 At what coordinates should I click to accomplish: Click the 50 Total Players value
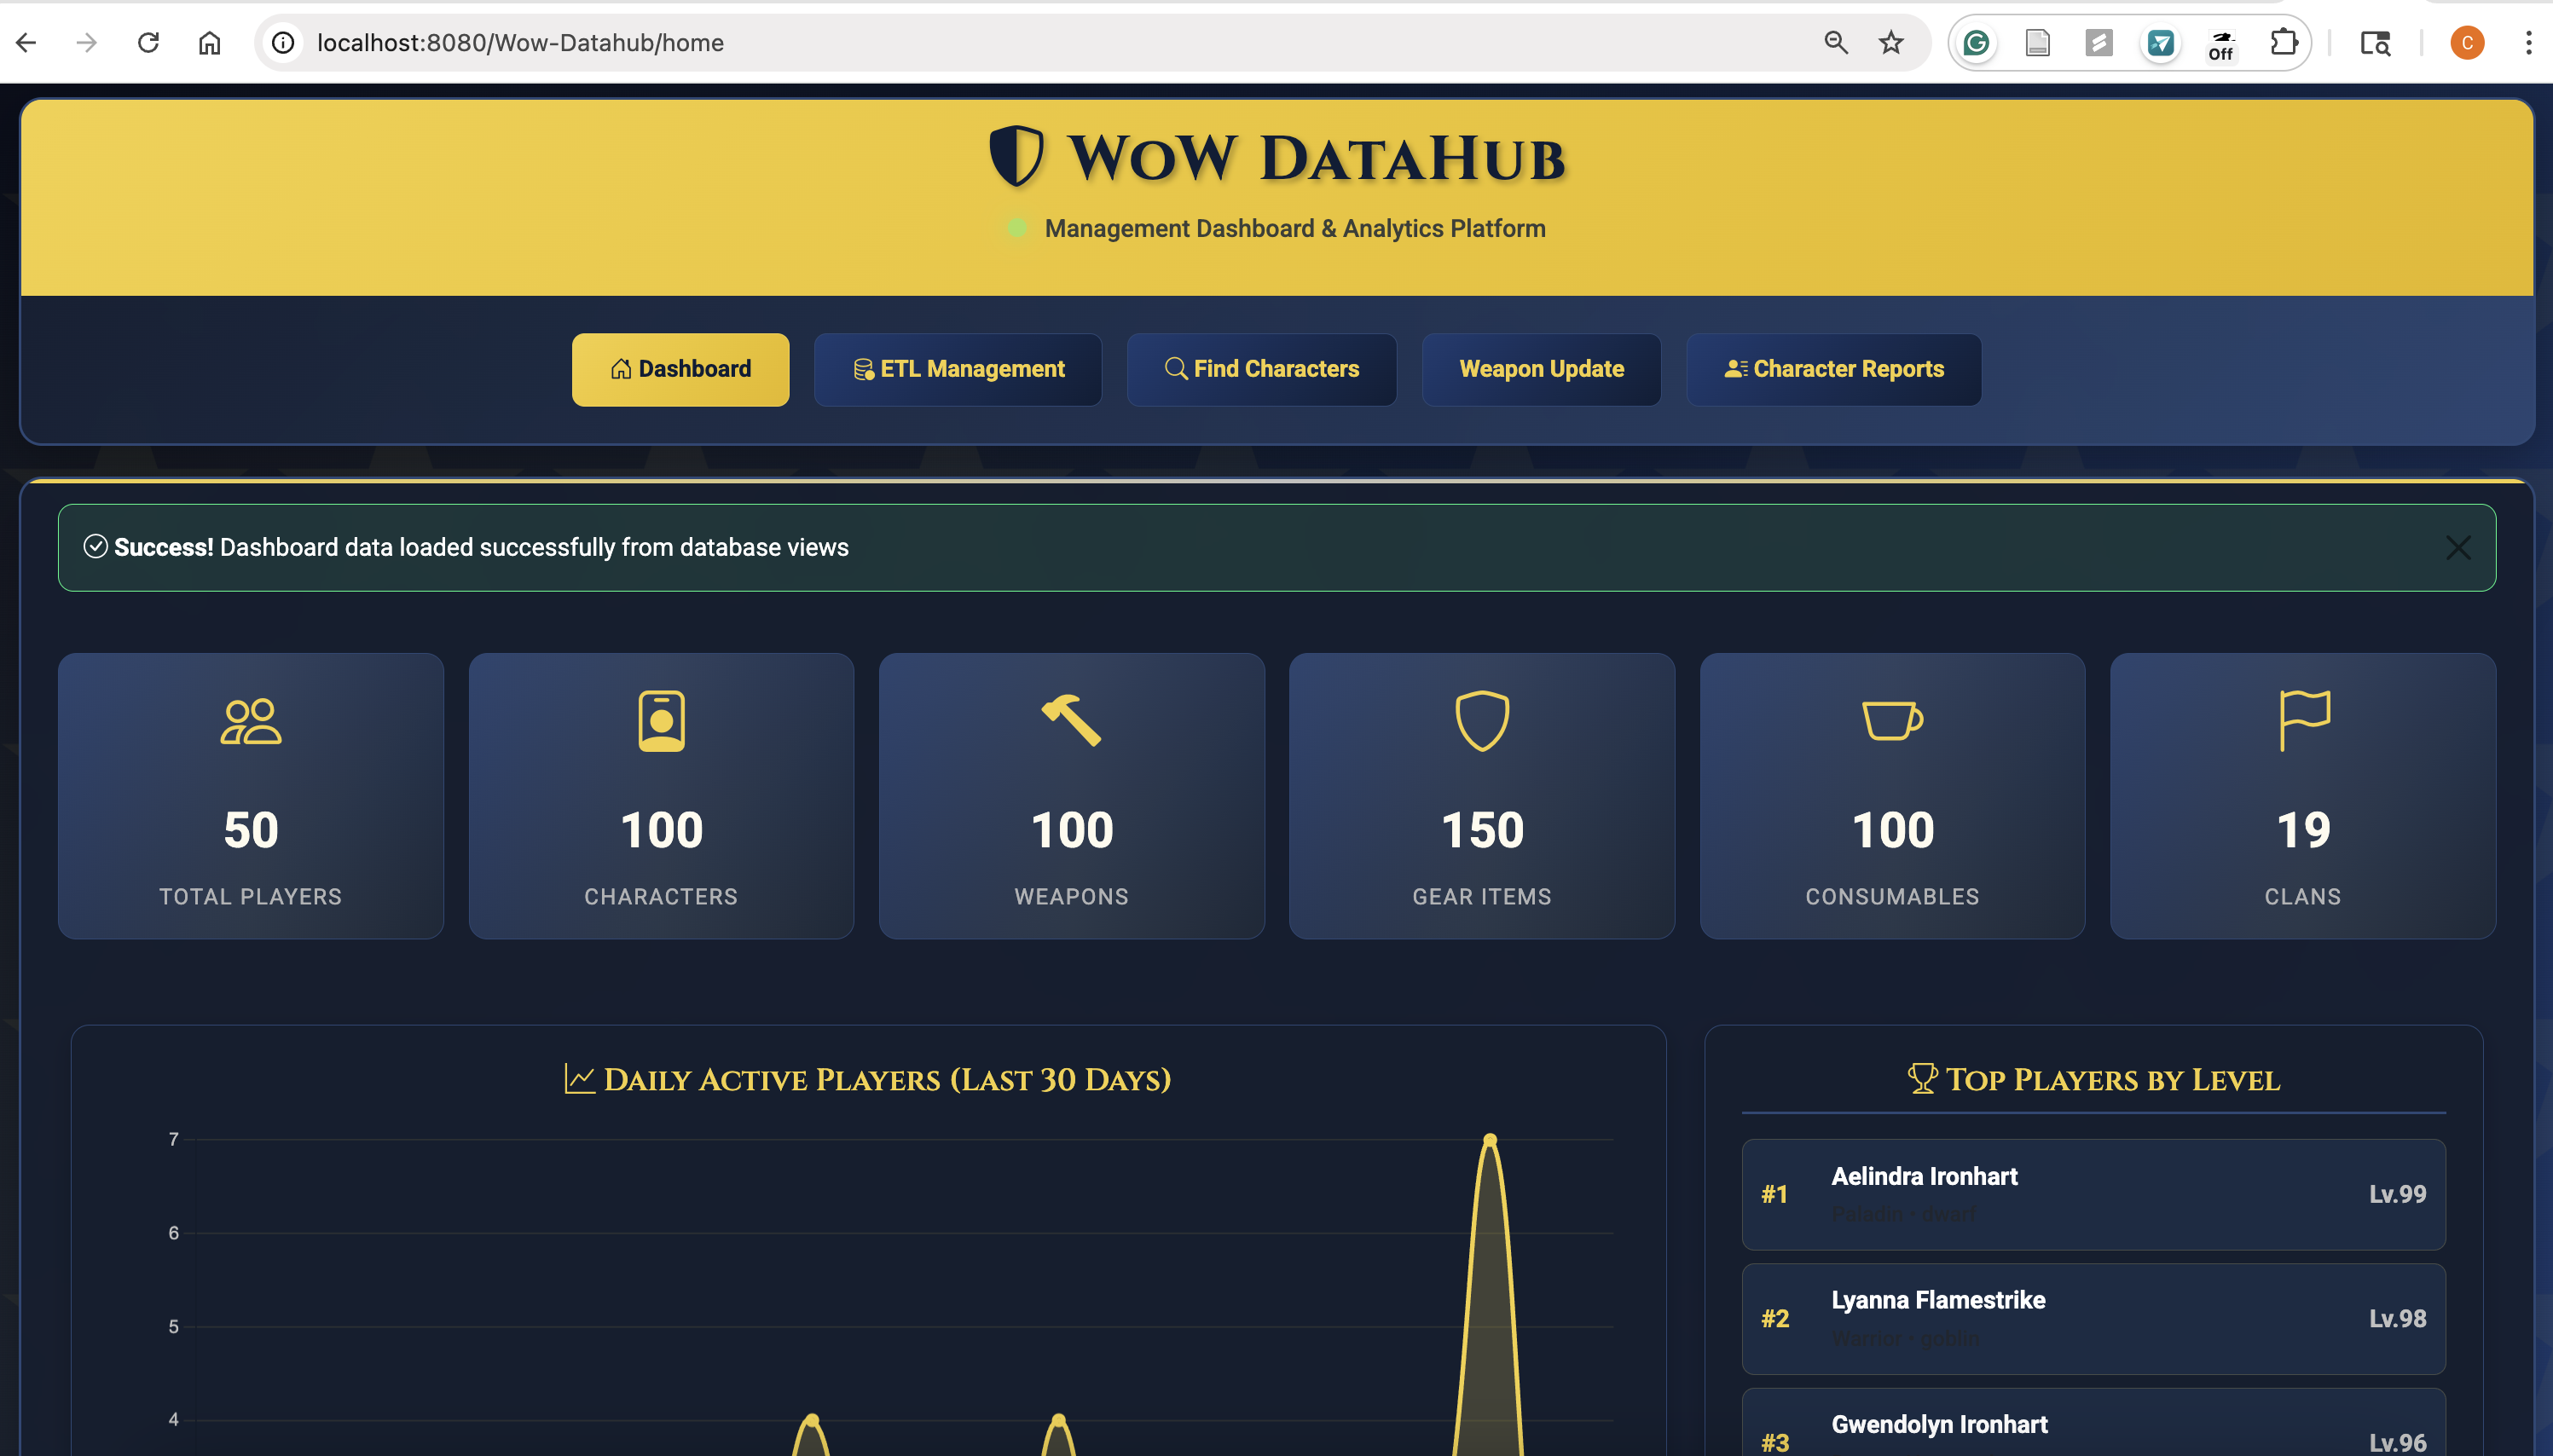pyautogui.click(x=251, y=830)
